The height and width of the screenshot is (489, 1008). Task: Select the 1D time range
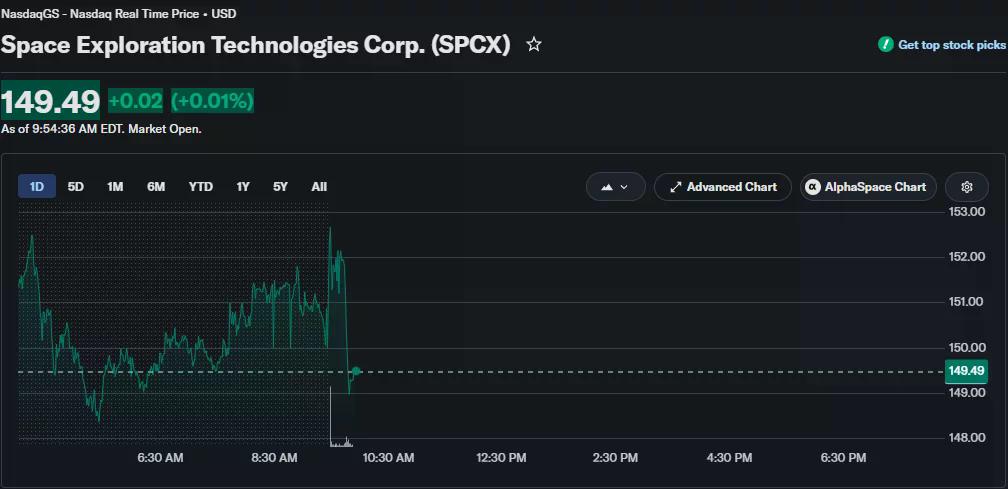click(x=37, y=186)
